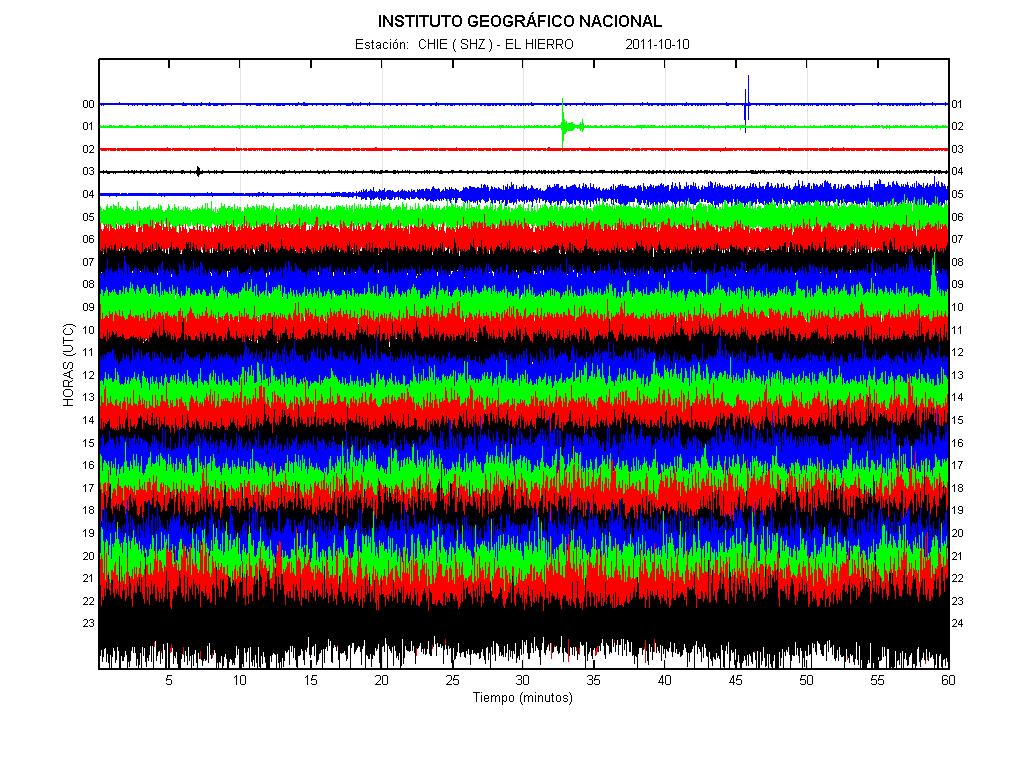Click the title INSTITUTO GEOGRÁFICO NACIONAL
1025x768 pixels.
tap(520, 22)
